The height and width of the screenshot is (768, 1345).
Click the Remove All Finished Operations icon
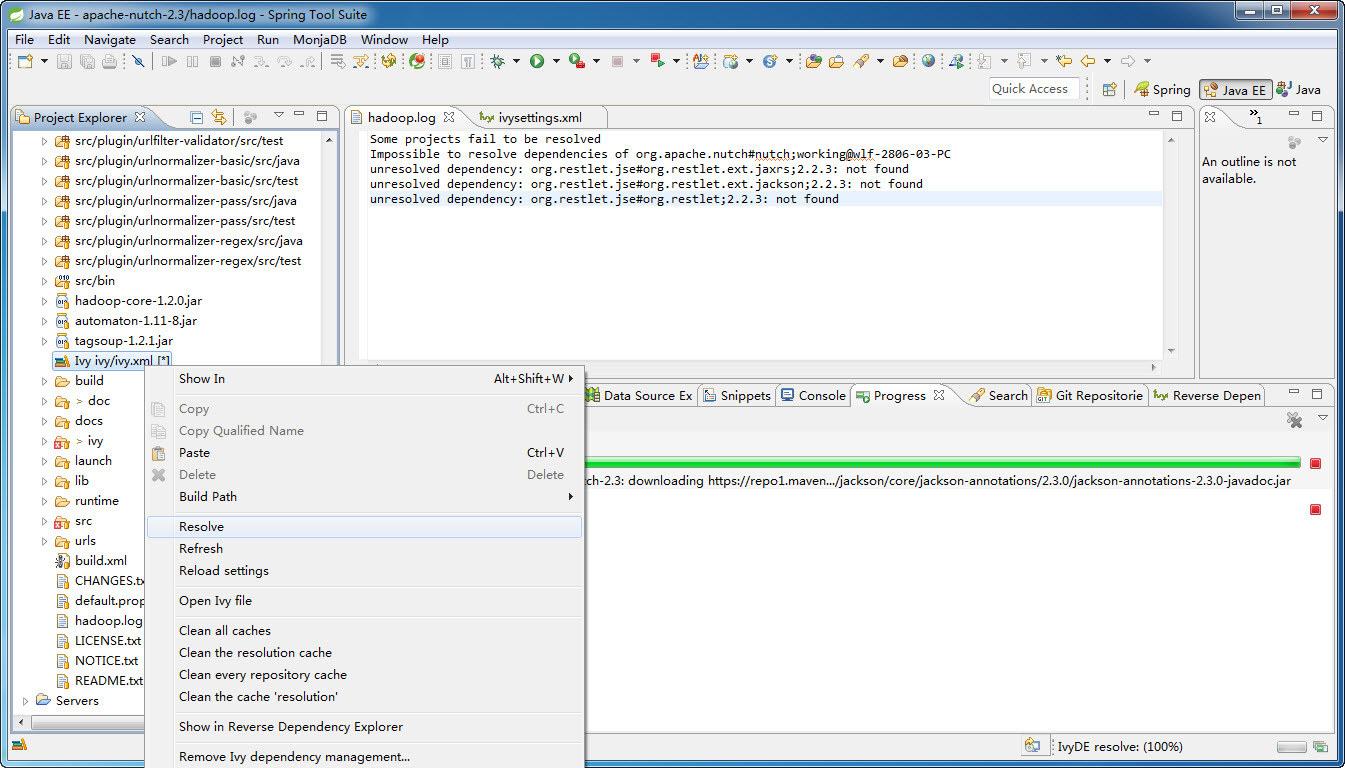(1295, 421)
